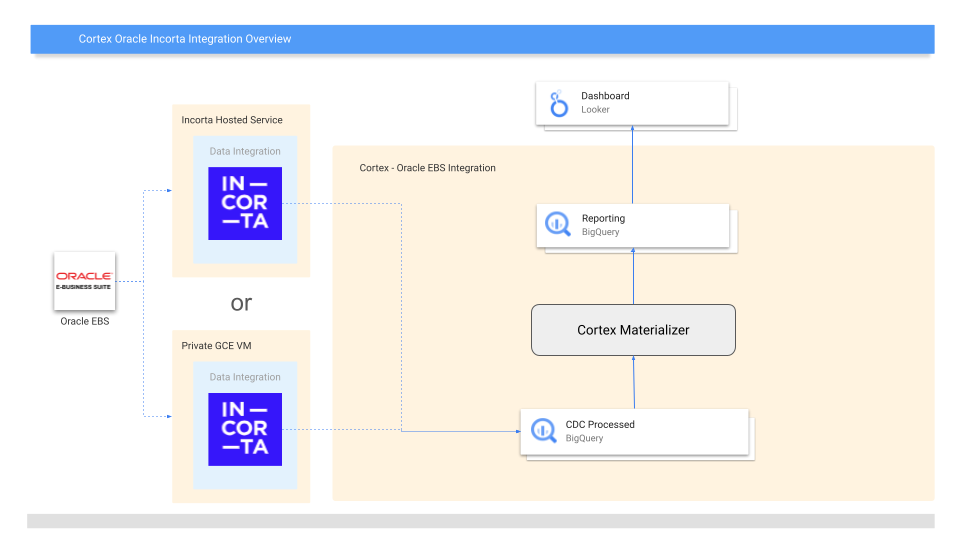
Task: Click the 'Cortex - Oracle EBS Integration' label
Action: 427,168
